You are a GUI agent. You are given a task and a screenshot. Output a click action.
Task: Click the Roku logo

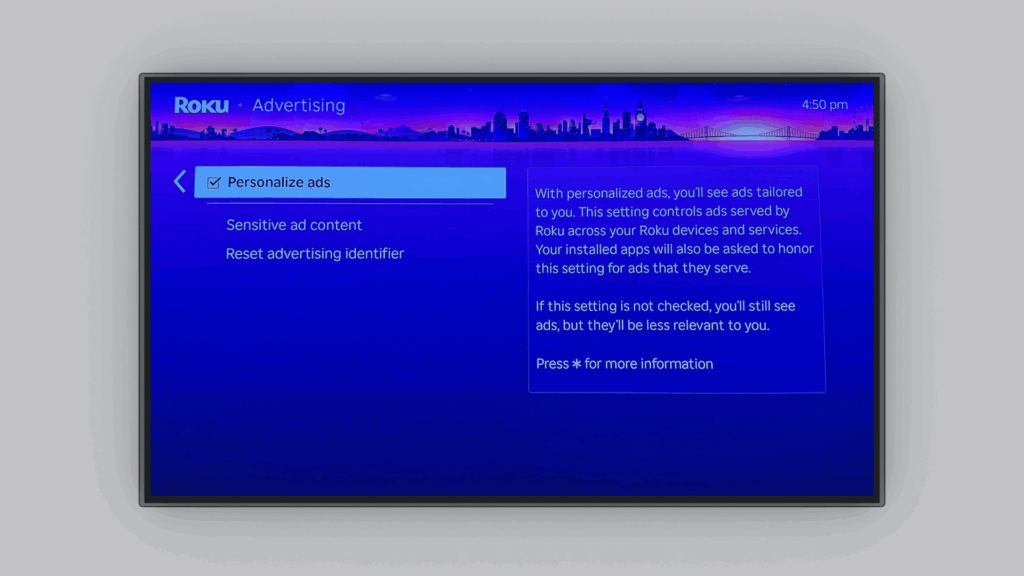coord(201,105)
